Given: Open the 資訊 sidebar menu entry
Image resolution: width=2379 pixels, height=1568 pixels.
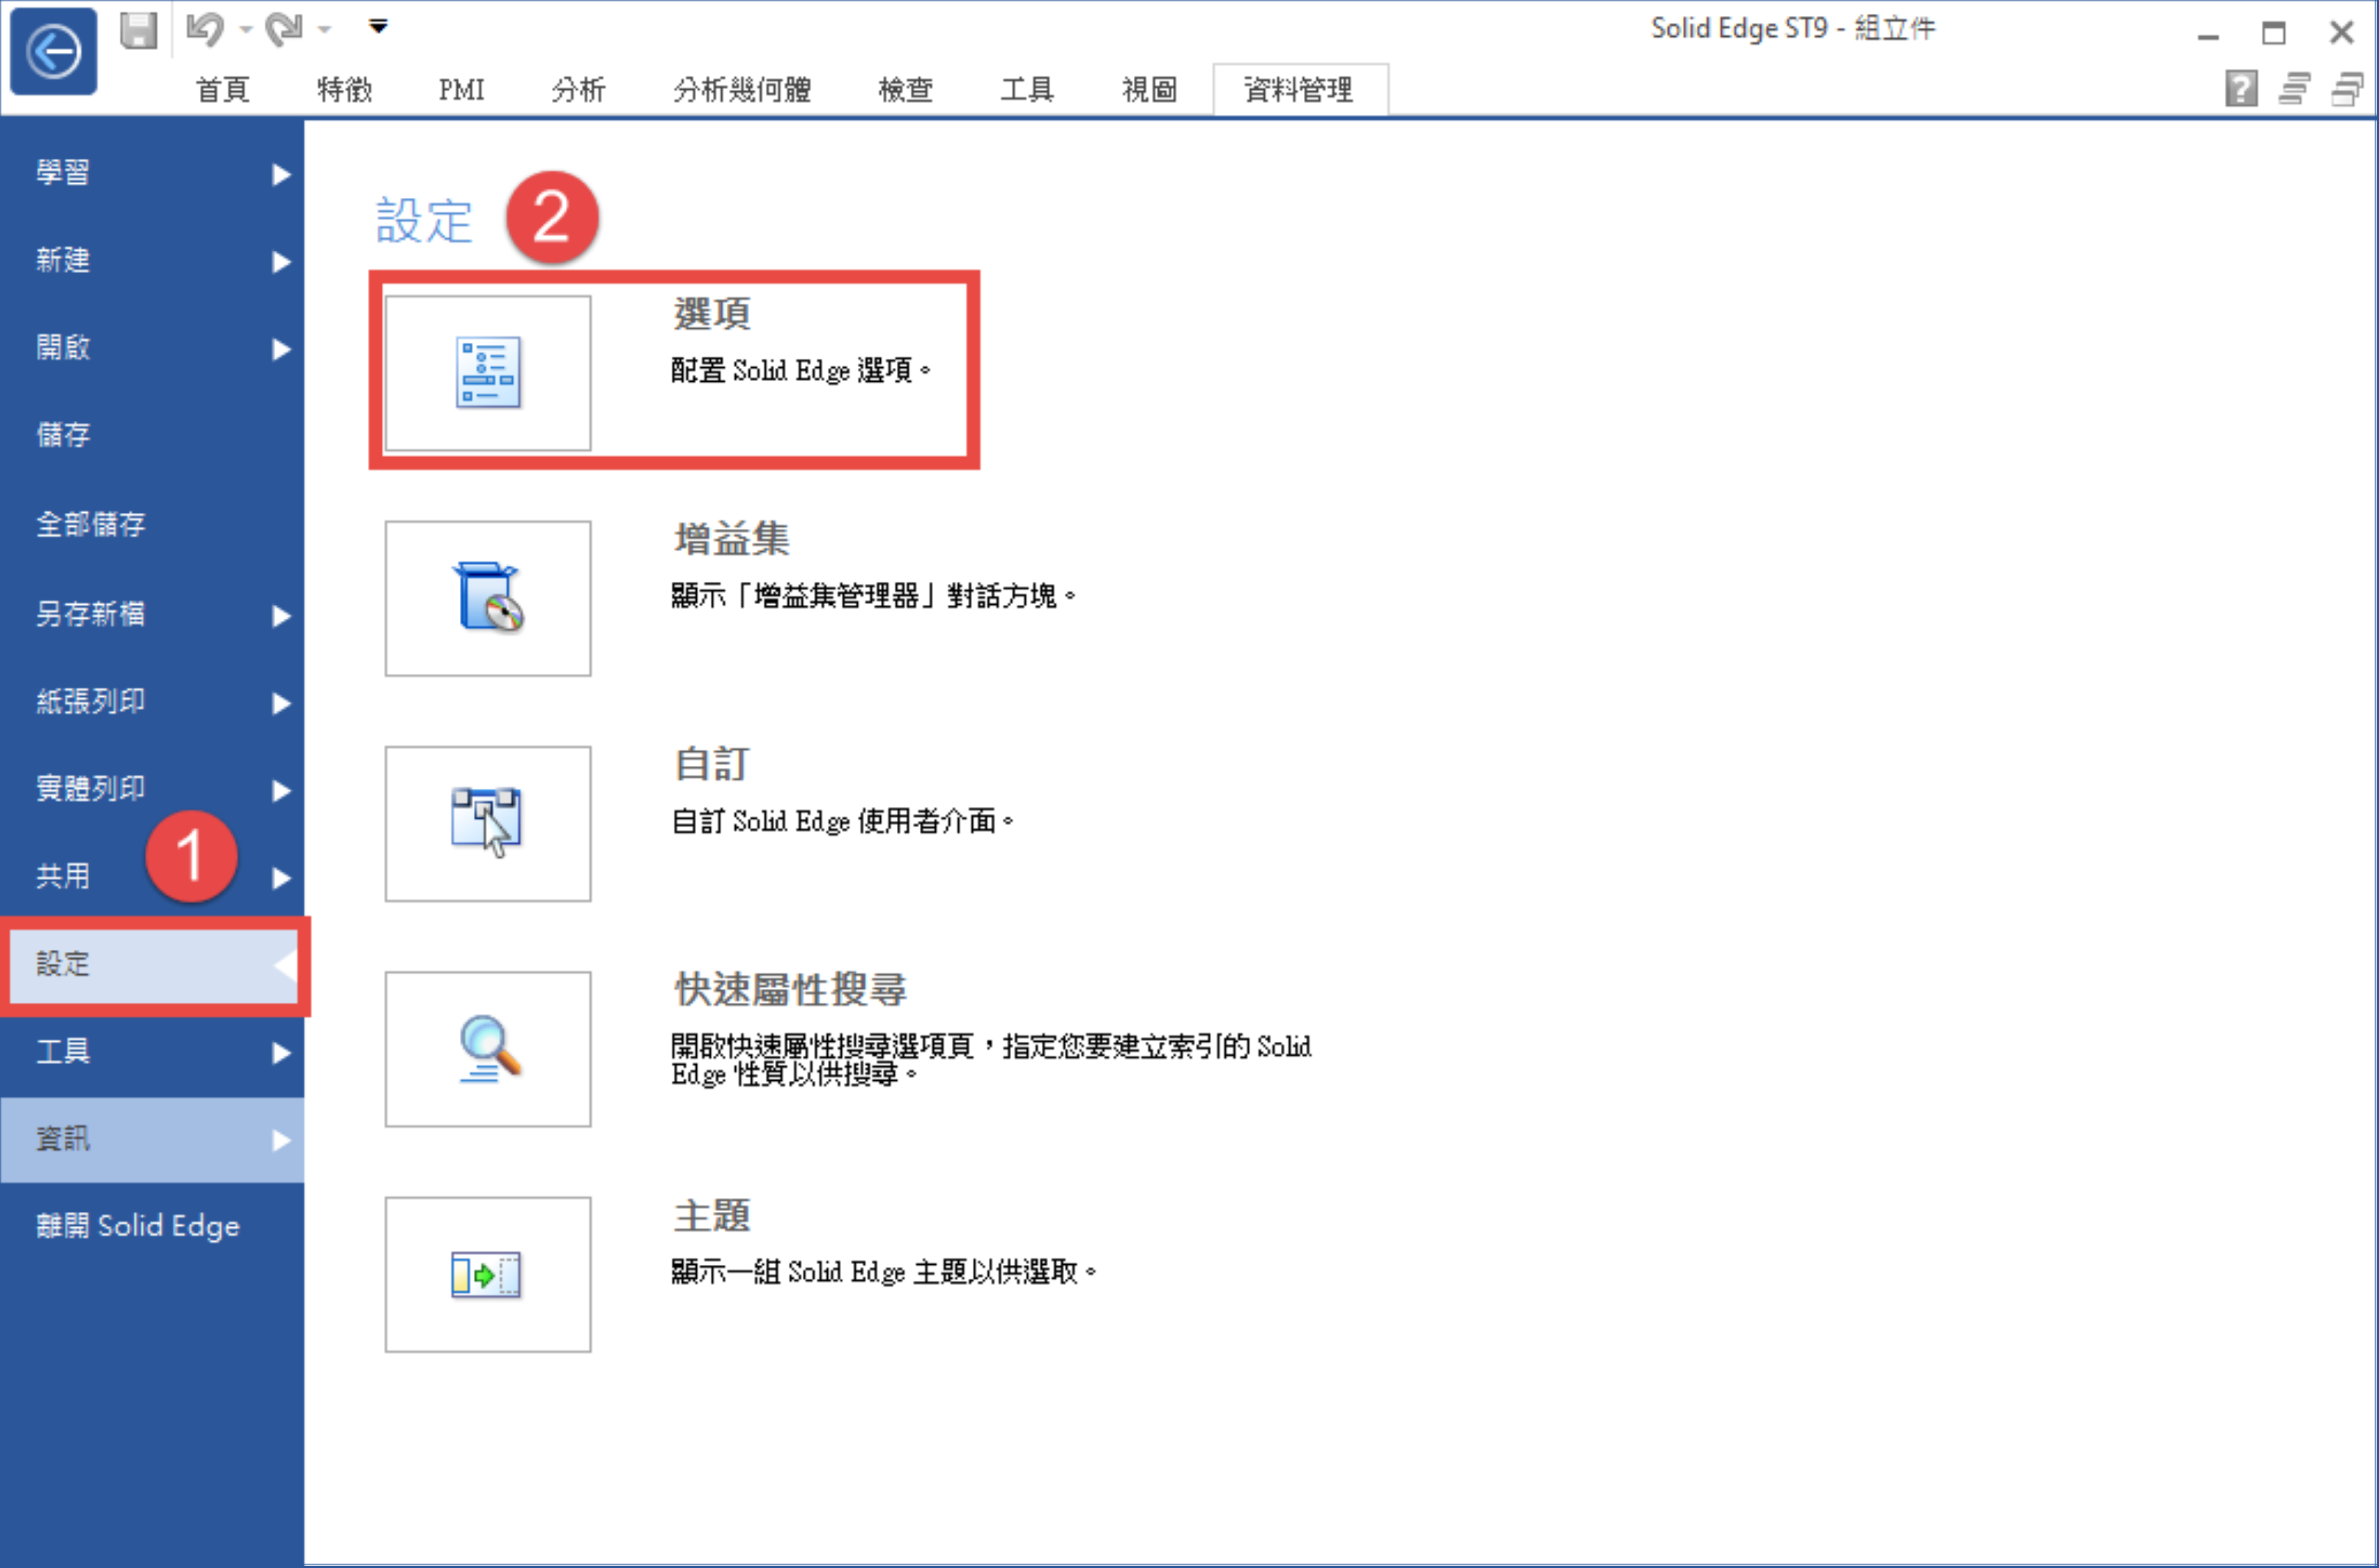Looking at the screenshot, I should click(152, 1139).
